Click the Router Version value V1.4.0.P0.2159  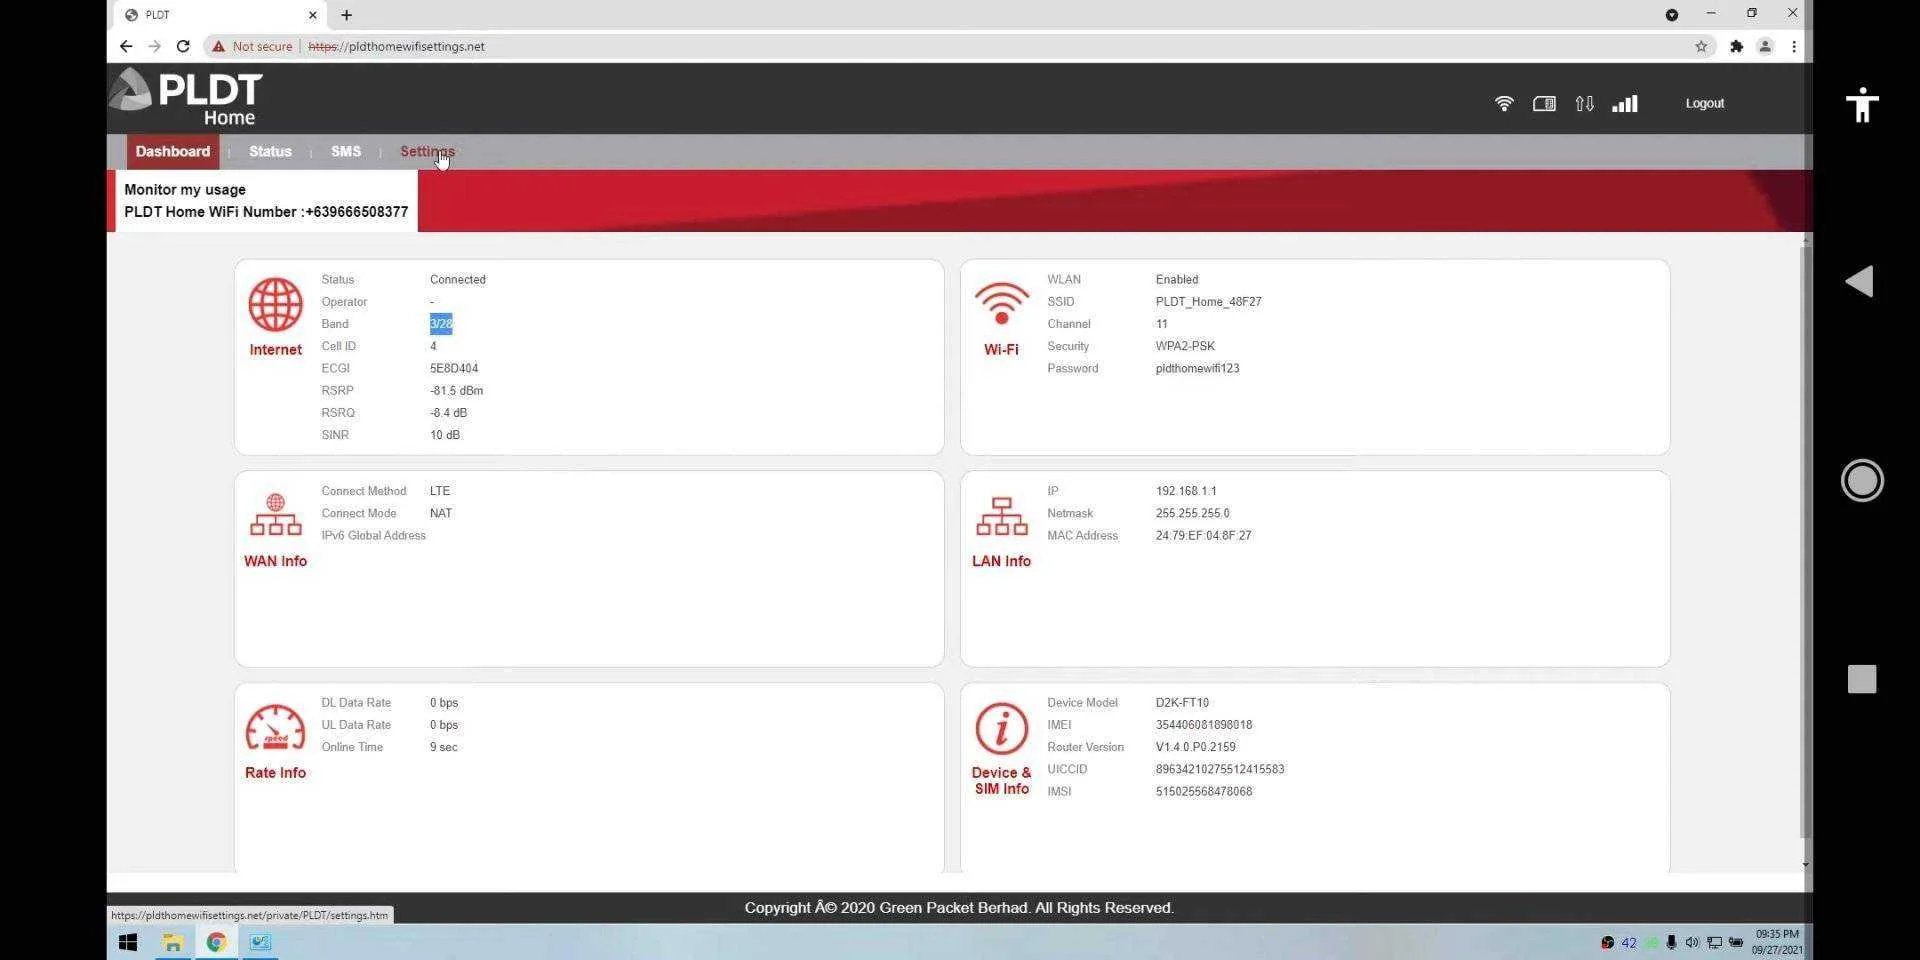tap(1195, 747)
